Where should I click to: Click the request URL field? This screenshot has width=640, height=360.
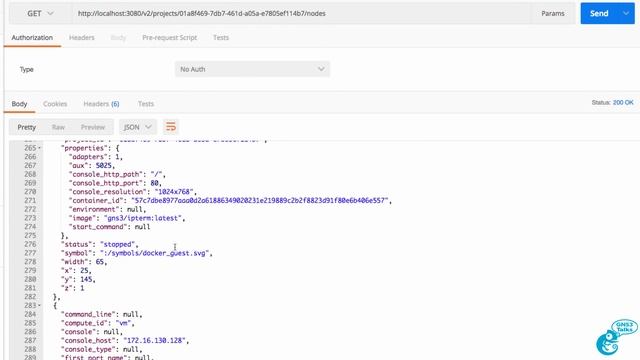pos(301,13)
